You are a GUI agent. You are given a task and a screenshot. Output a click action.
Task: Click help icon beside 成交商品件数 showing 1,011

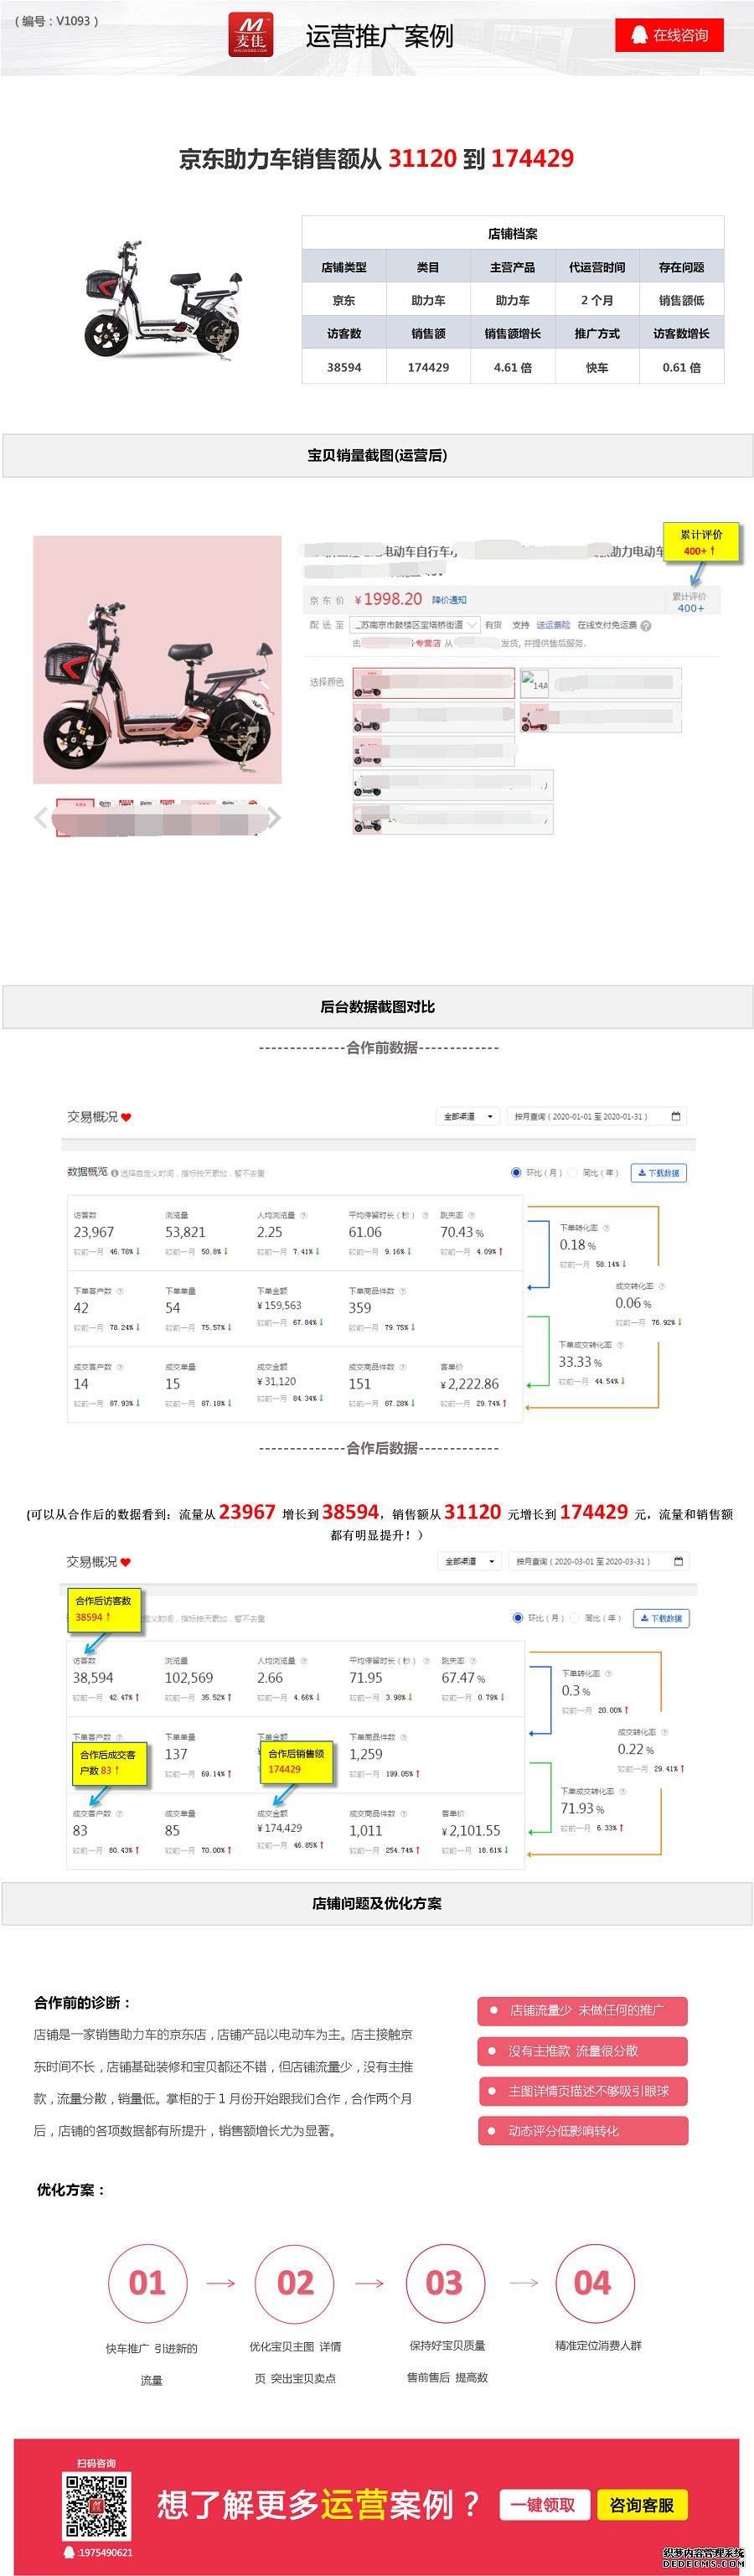click(403, 1813)
